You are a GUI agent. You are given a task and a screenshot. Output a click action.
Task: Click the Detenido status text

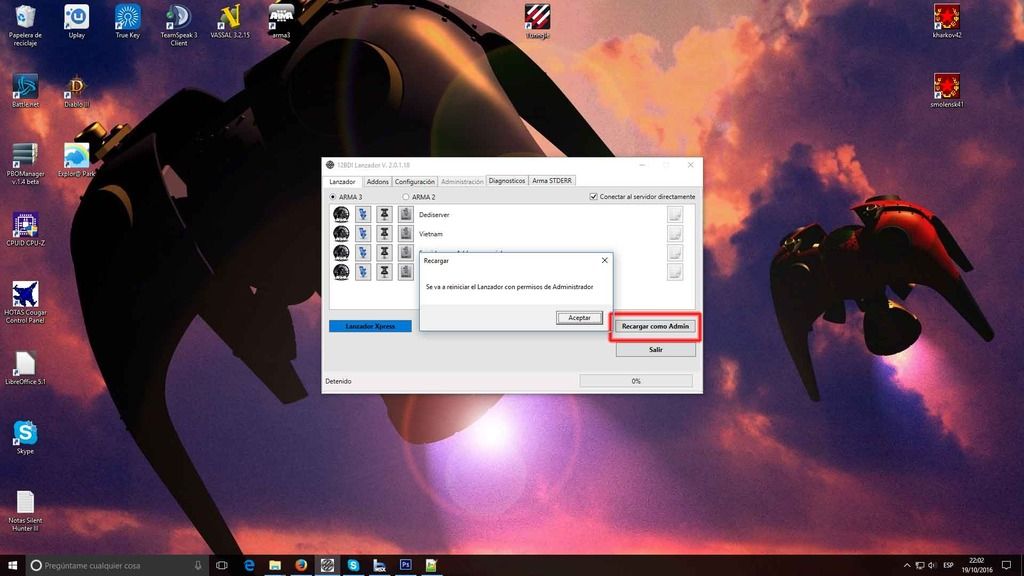point(338,381)
